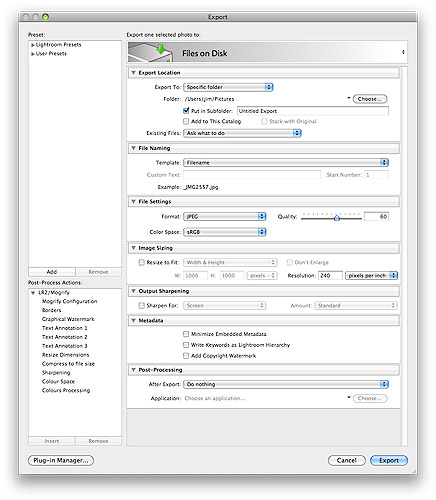Screen dimensions: 436x500
Task: Enable the Resize to Fit checkbox
Action: click(141, 262)
